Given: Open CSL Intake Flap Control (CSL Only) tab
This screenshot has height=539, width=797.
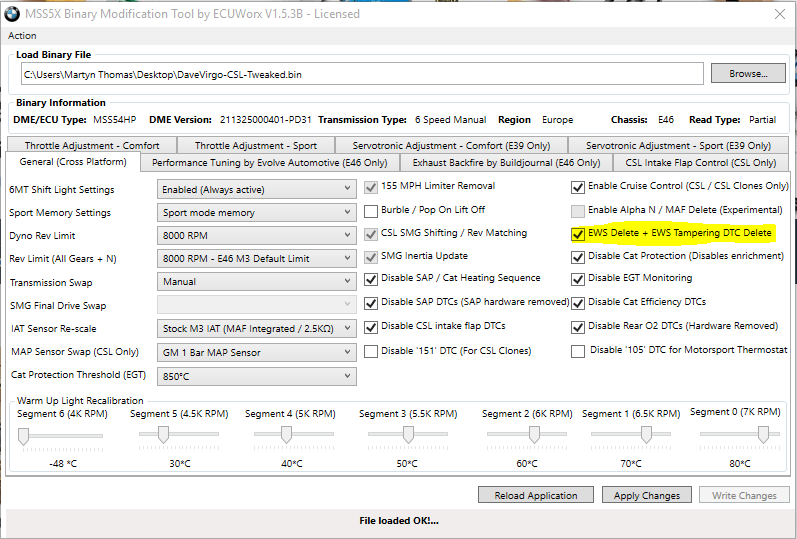Looking at the screenshot, I should coord(701,163).
